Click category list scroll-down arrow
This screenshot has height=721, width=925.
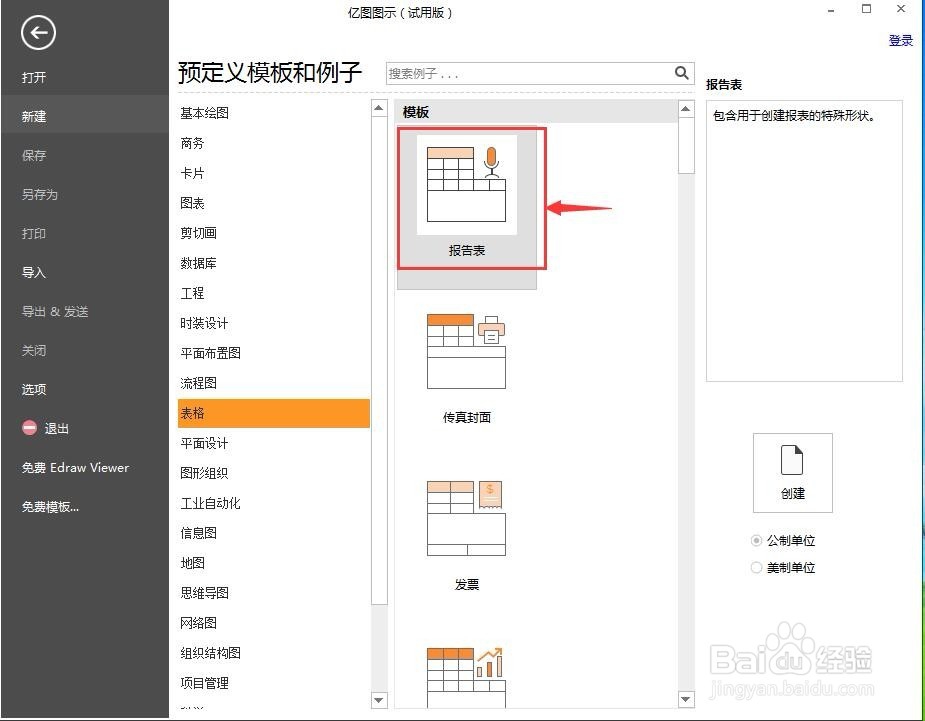(379, 700)
